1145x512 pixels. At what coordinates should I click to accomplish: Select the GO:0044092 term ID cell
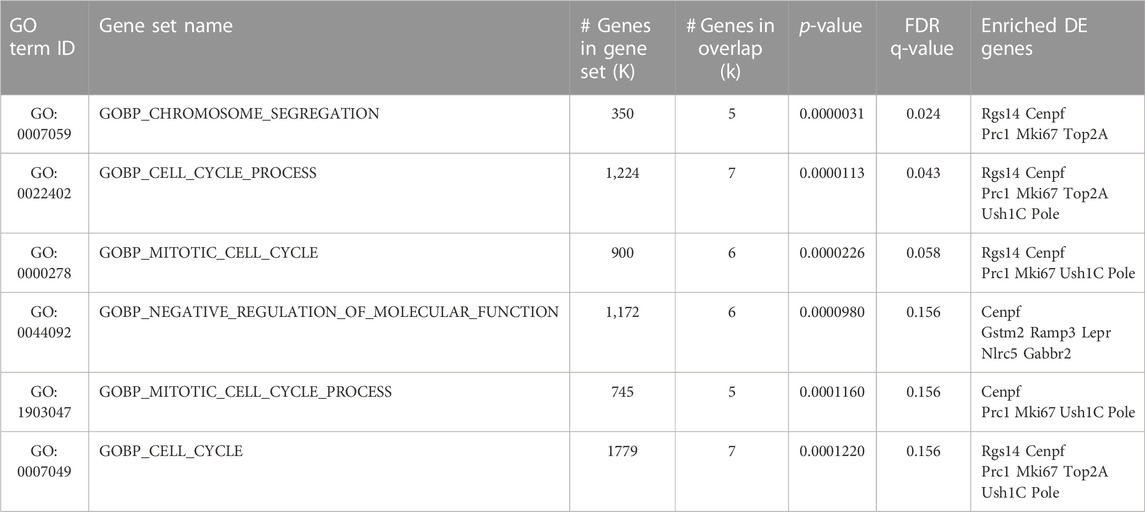[44, 323]
